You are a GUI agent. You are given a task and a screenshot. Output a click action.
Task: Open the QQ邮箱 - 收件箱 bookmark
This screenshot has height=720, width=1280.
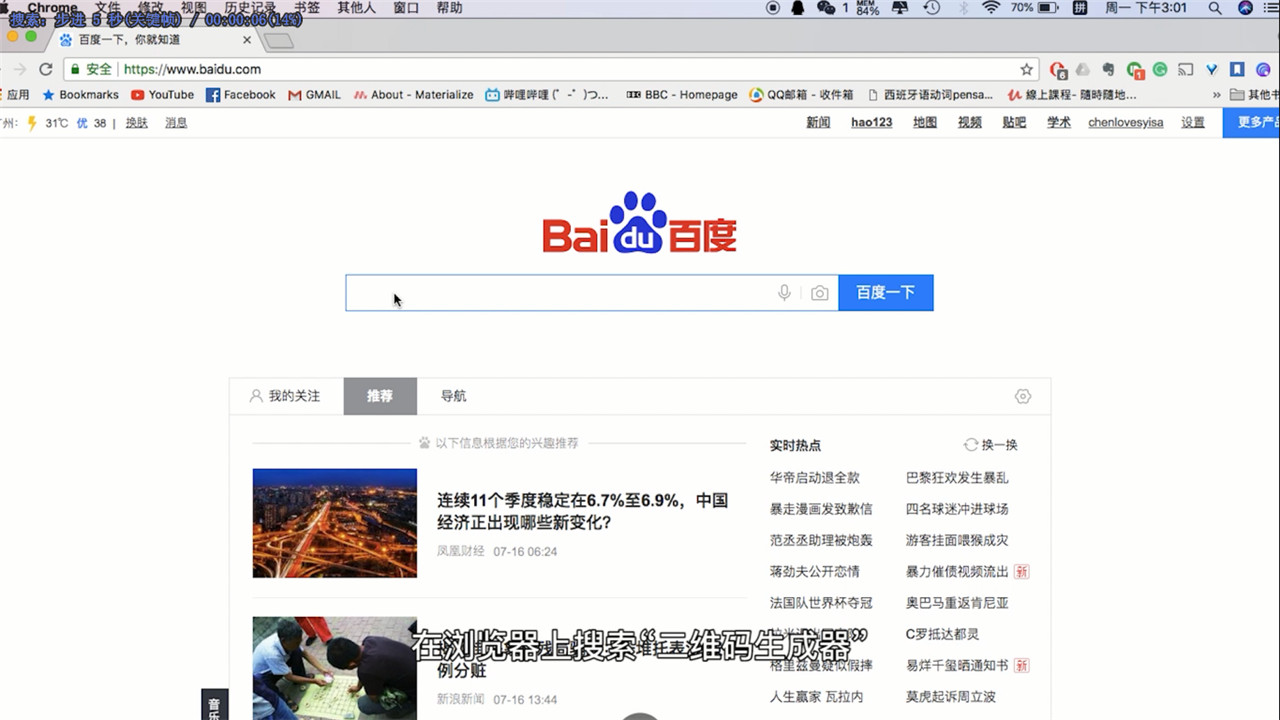pyautogui.click(x=801, y=95)
